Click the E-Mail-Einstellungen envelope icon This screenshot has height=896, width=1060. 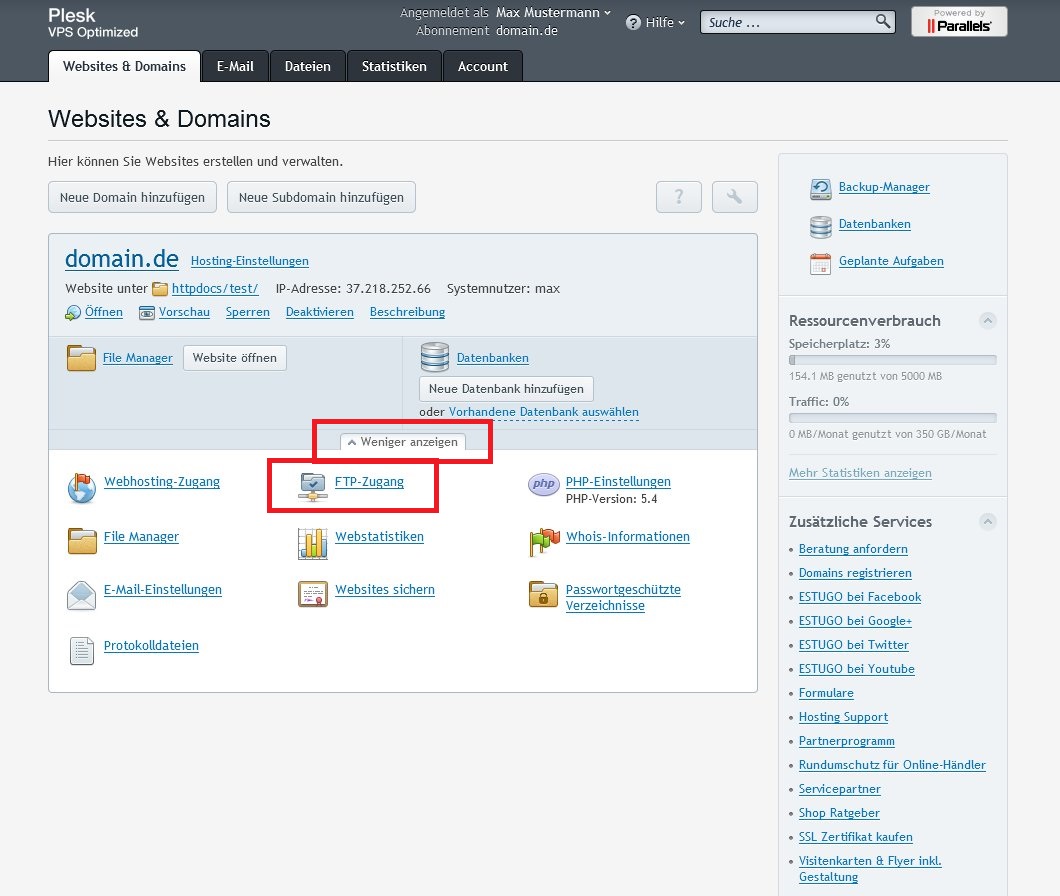(x=81, y=595)
